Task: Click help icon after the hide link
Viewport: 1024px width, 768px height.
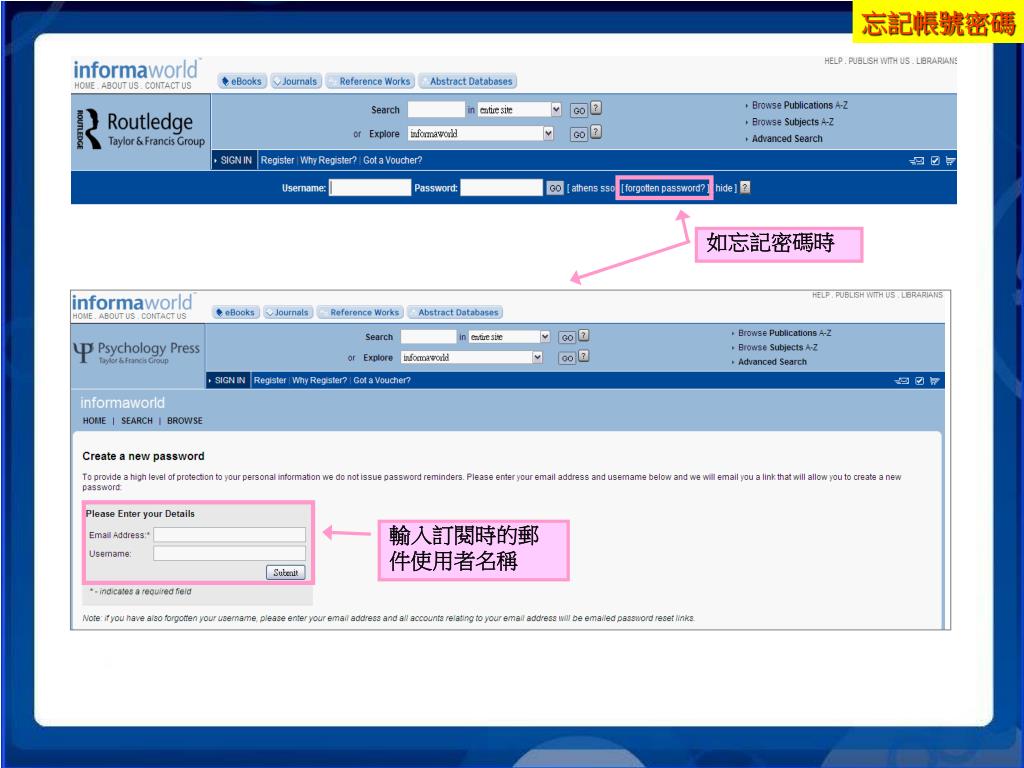Action: tap(745, 187)
